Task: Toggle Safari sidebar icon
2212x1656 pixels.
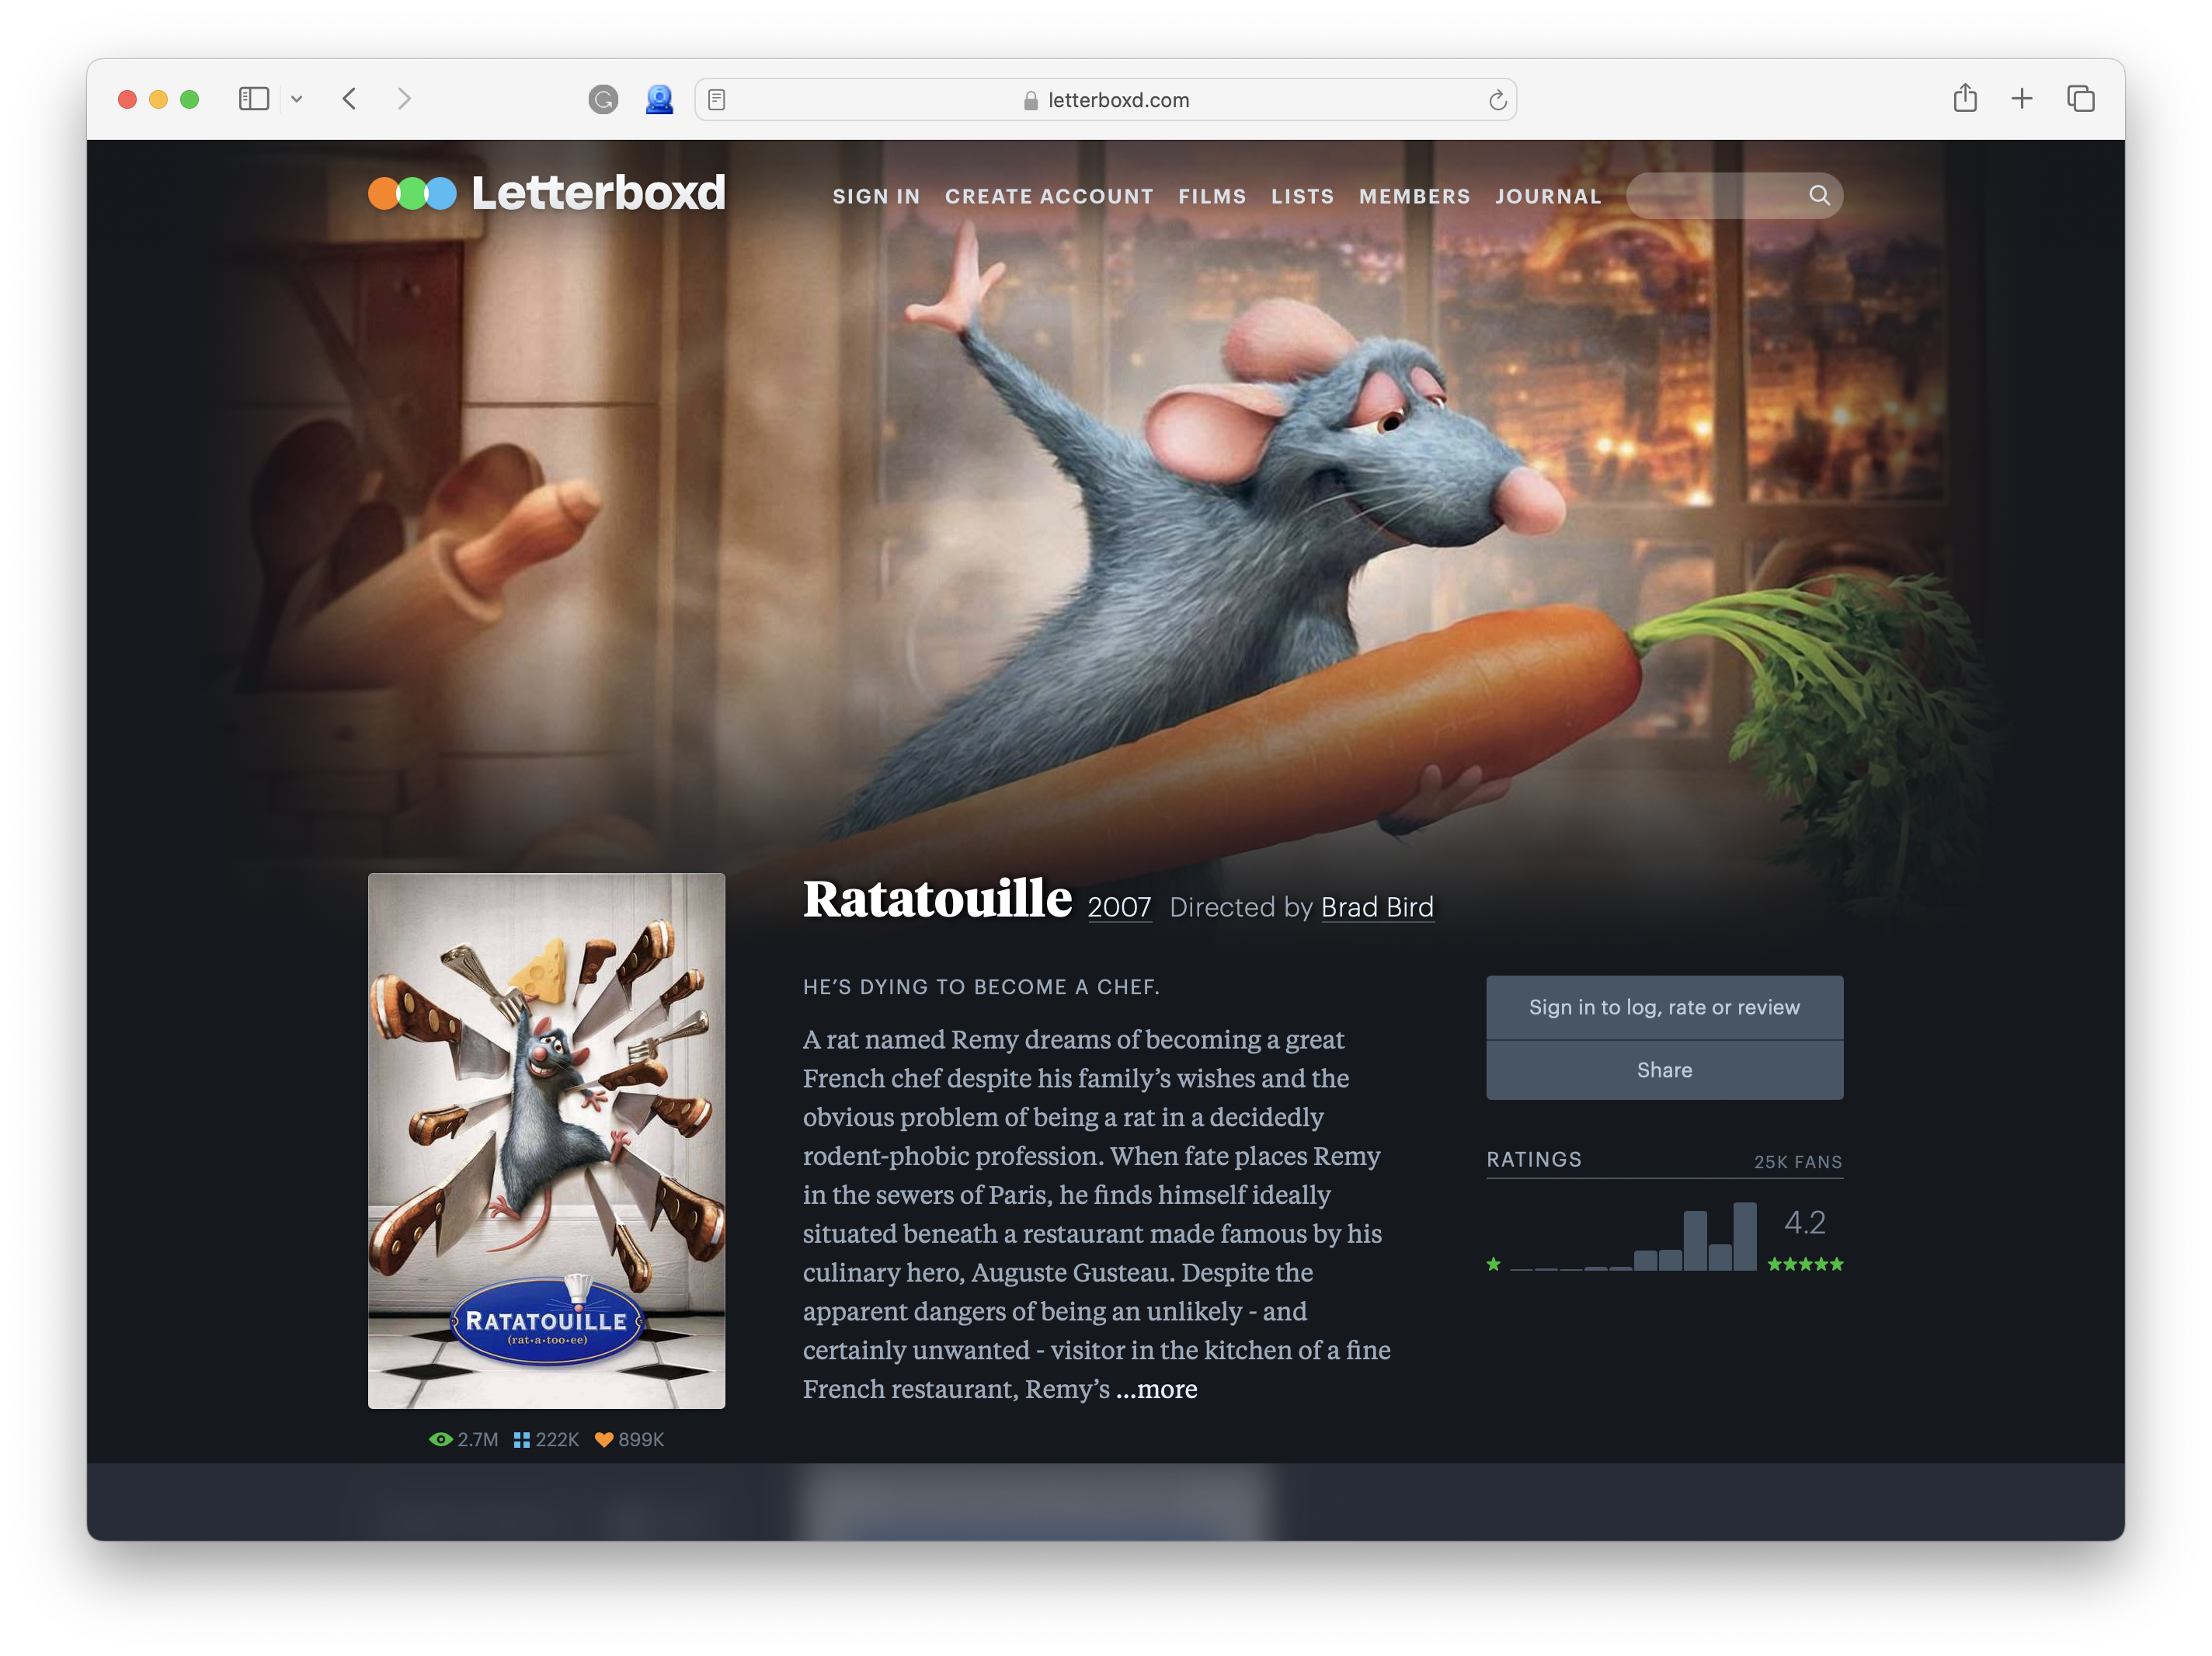Action: click(x=254, y=99)
